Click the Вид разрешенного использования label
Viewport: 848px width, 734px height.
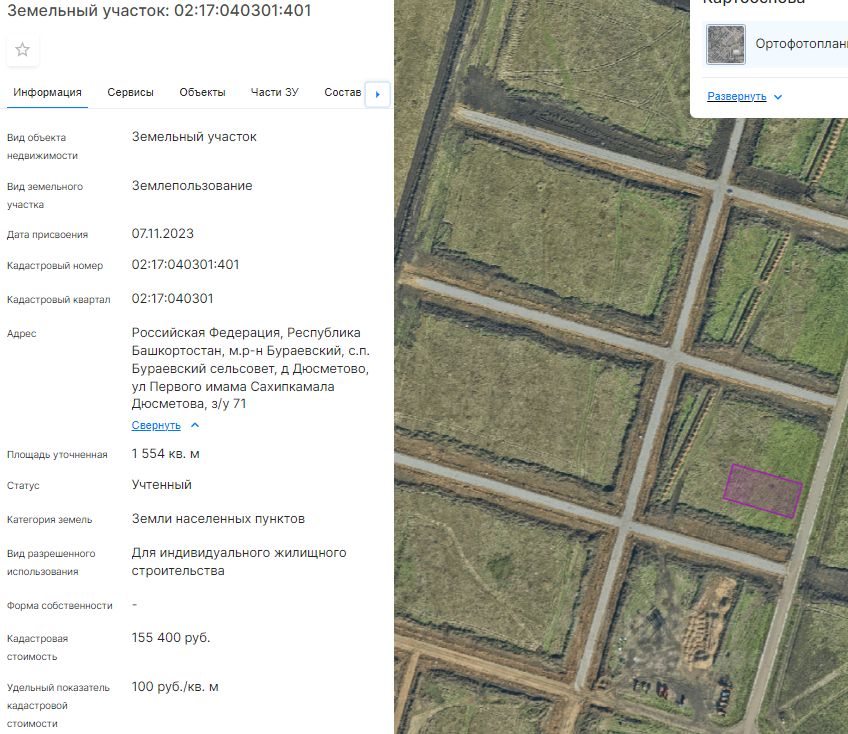pos(51,563)
